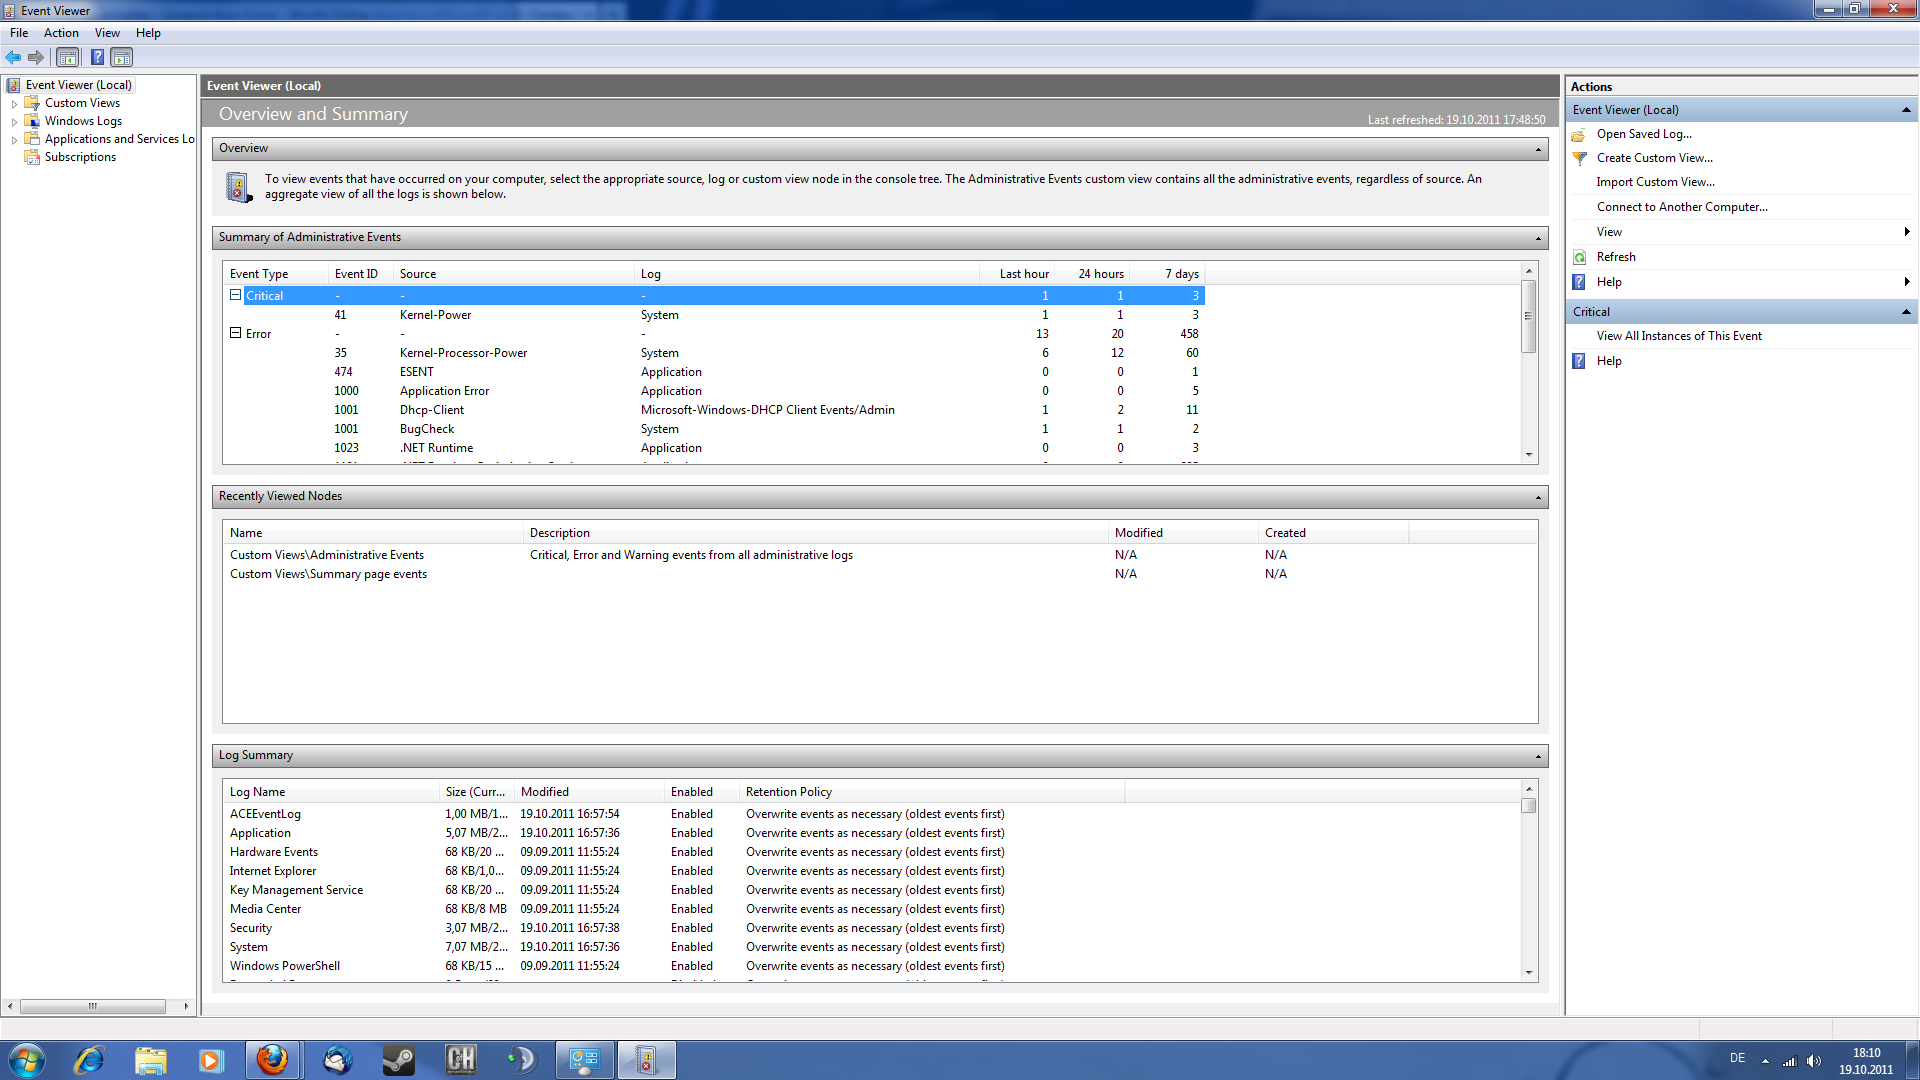Click Show/Hide Console Tree toolbar icon

click(x=68, y=58)
